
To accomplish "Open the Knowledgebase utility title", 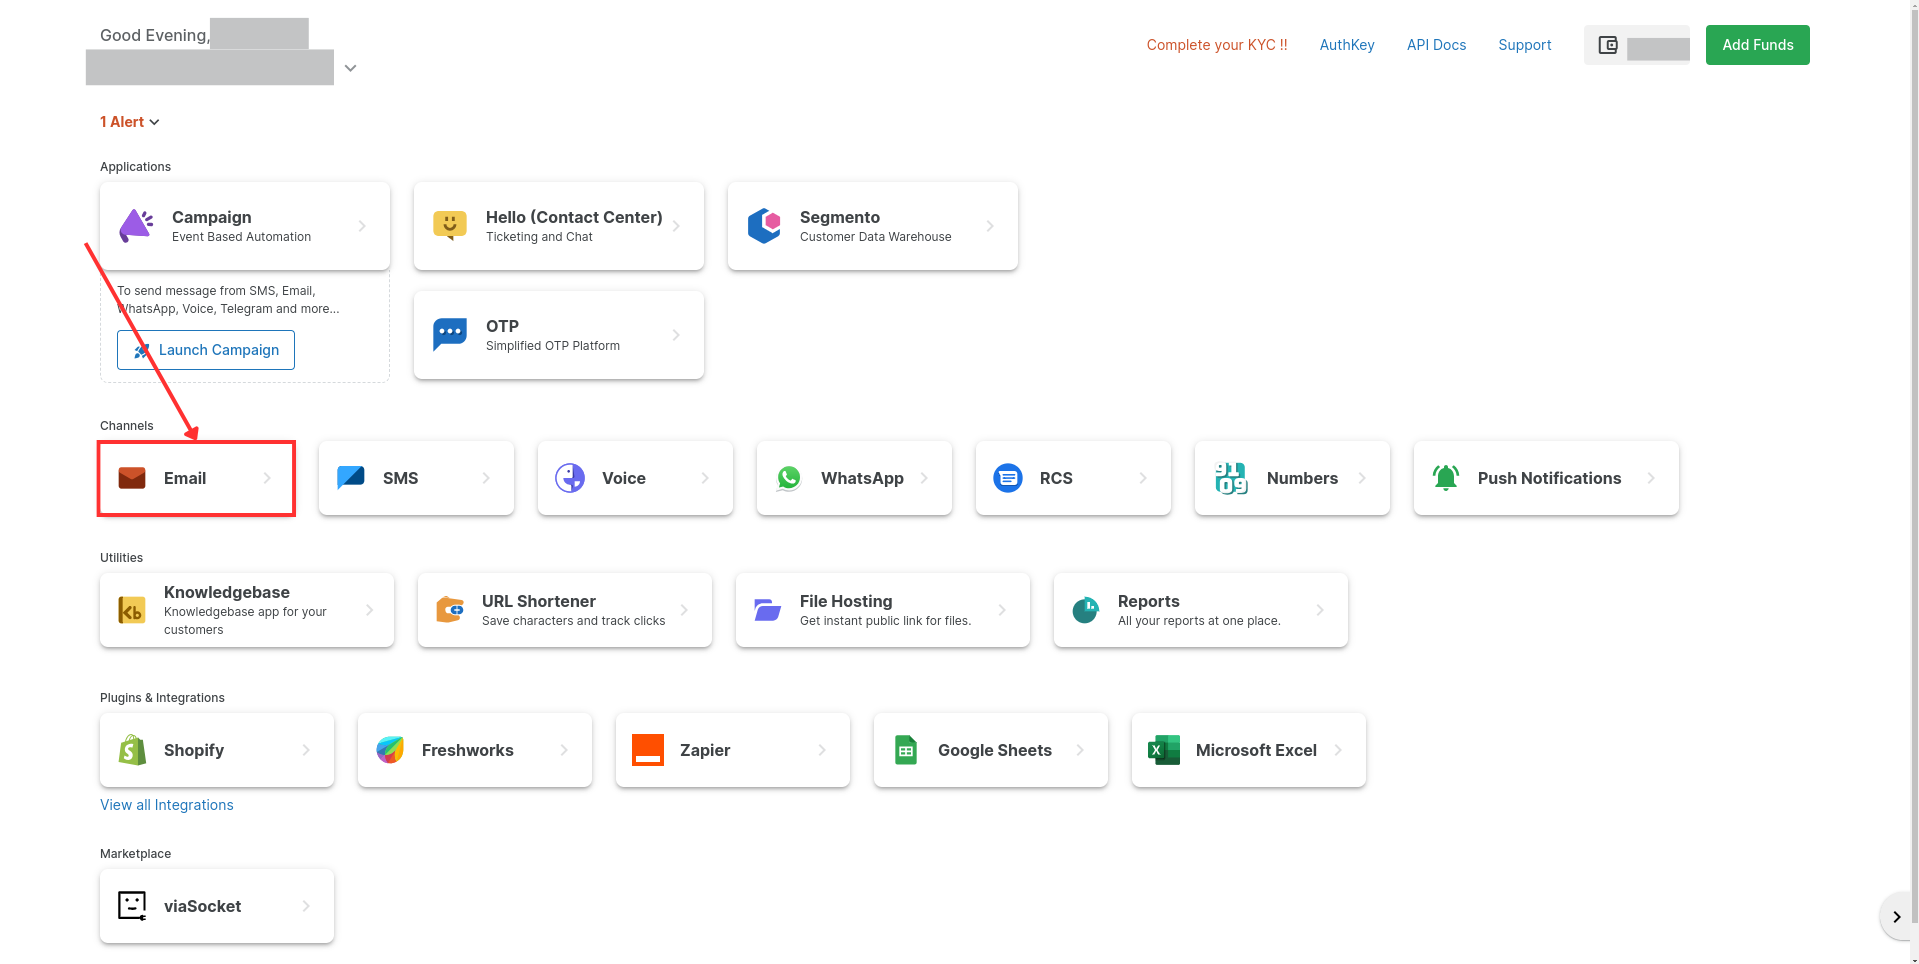I will coord(227,592).
